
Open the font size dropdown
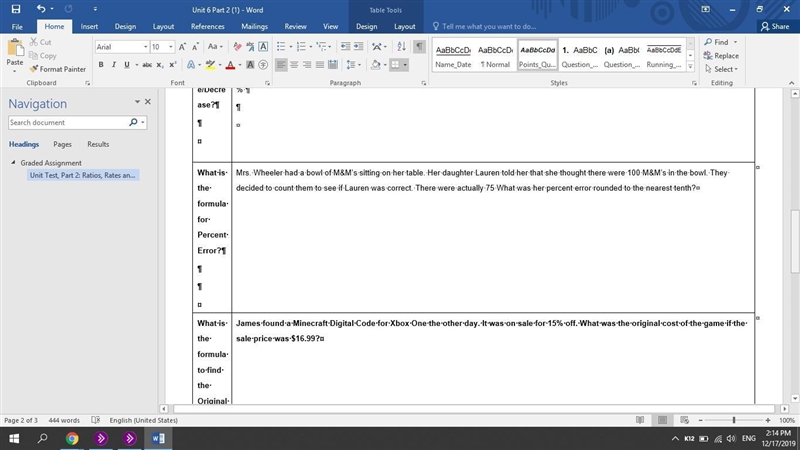pos(171,46)
